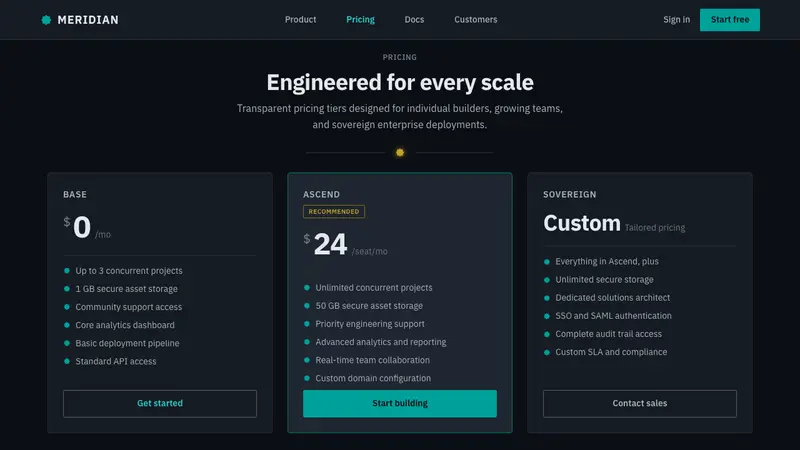This screenshot has width=800, height=450.
Task: Click the Sign in link
Action: (677, 19)
